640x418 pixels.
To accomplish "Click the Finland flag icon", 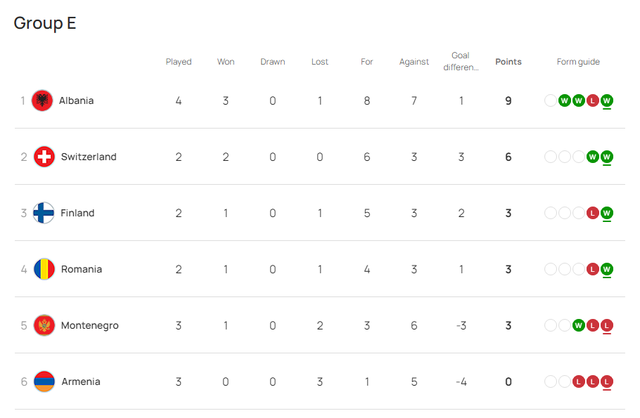I will (x=43, y=213).
